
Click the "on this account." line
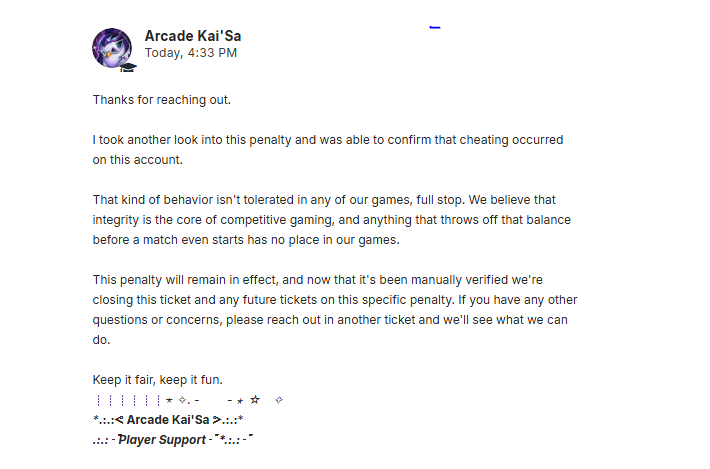[x=138, y=160]
